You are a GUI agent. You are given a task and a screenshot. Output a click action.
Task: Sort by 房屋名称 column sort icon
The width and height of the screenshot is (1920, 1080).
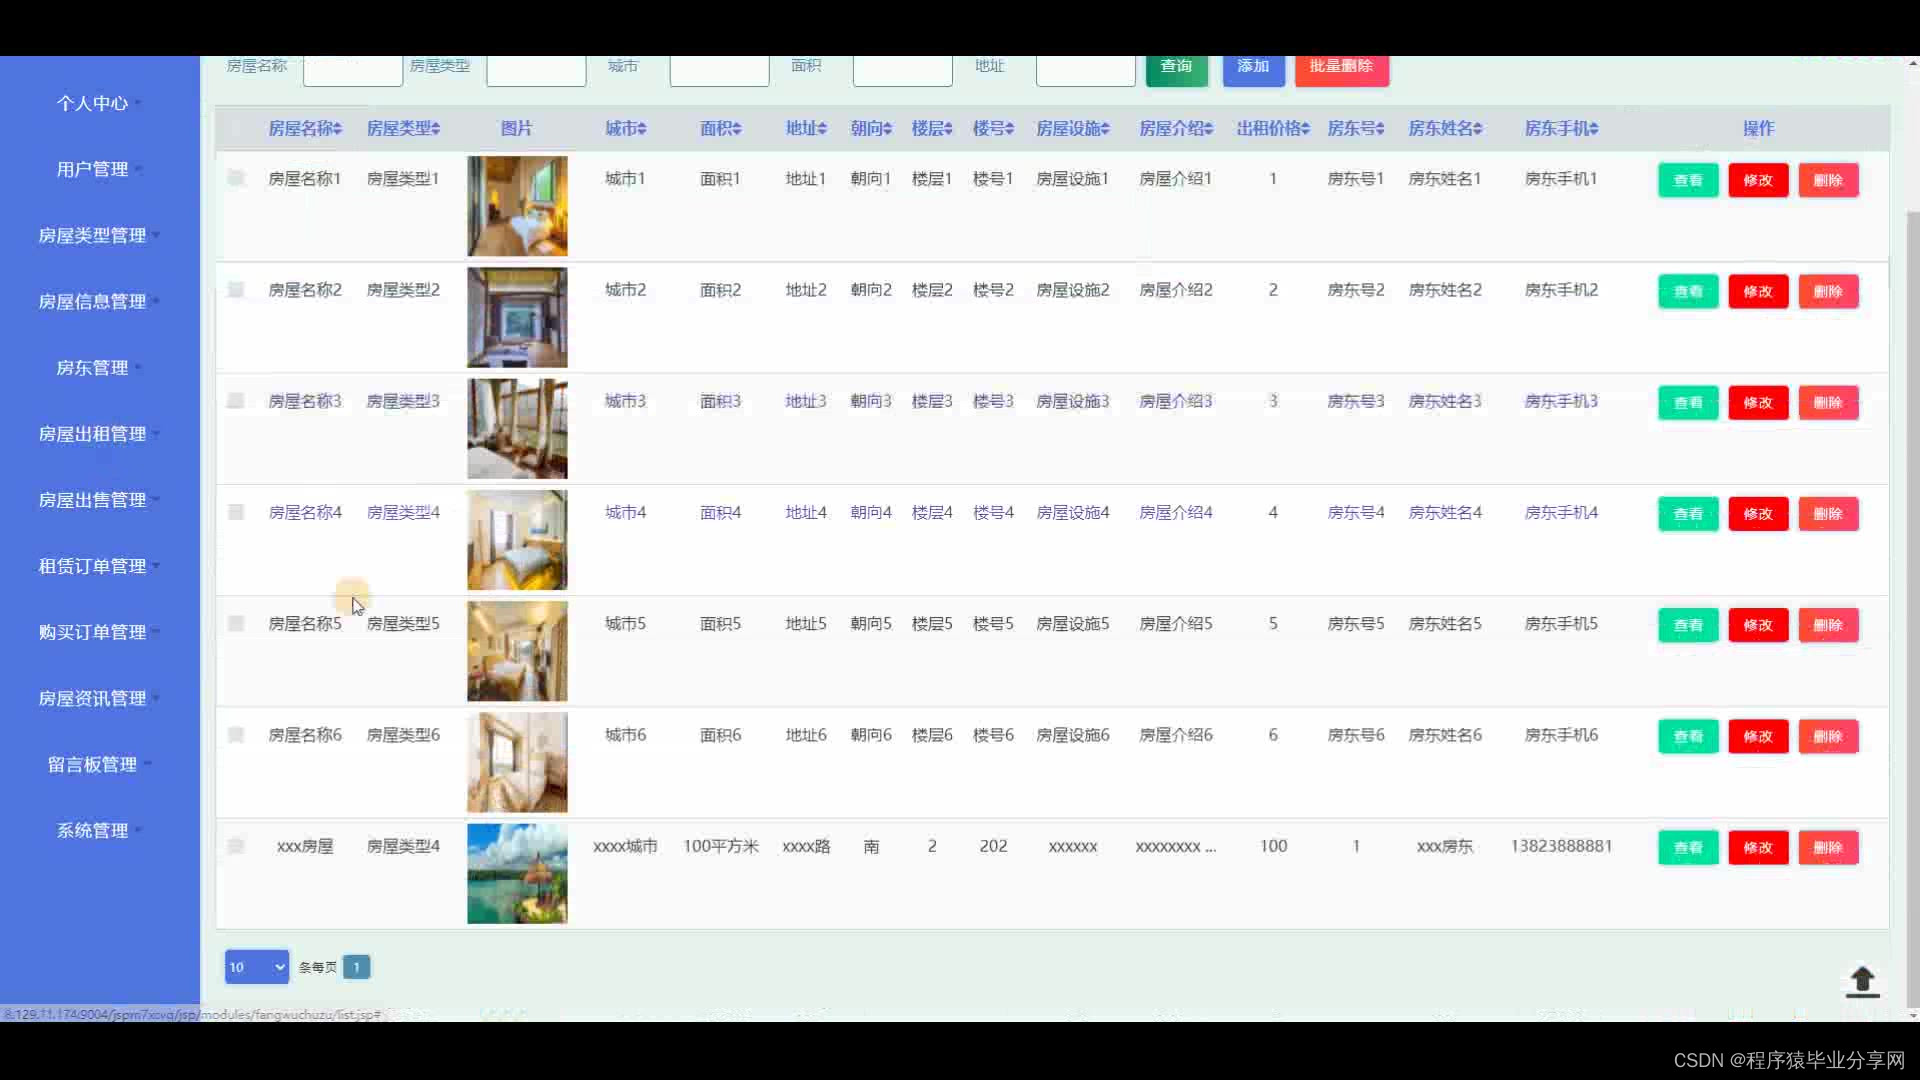click(x=338, y=129)
